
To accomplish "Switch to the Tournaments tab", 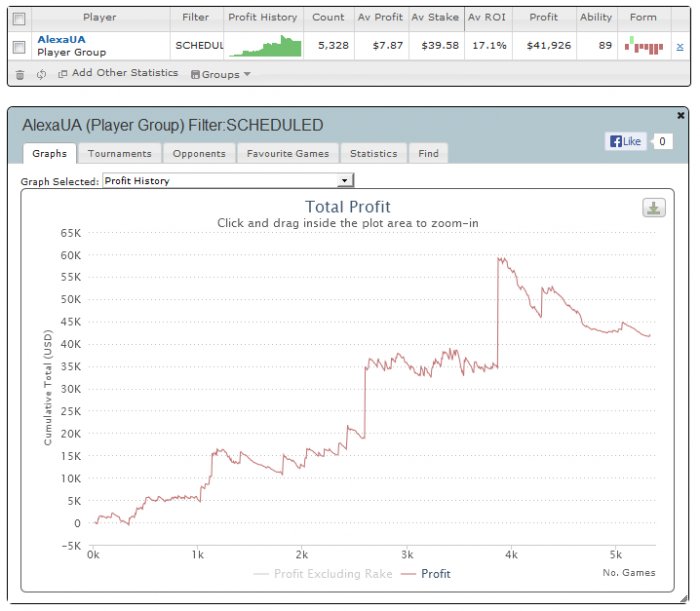I will click(x=120, y=154).
